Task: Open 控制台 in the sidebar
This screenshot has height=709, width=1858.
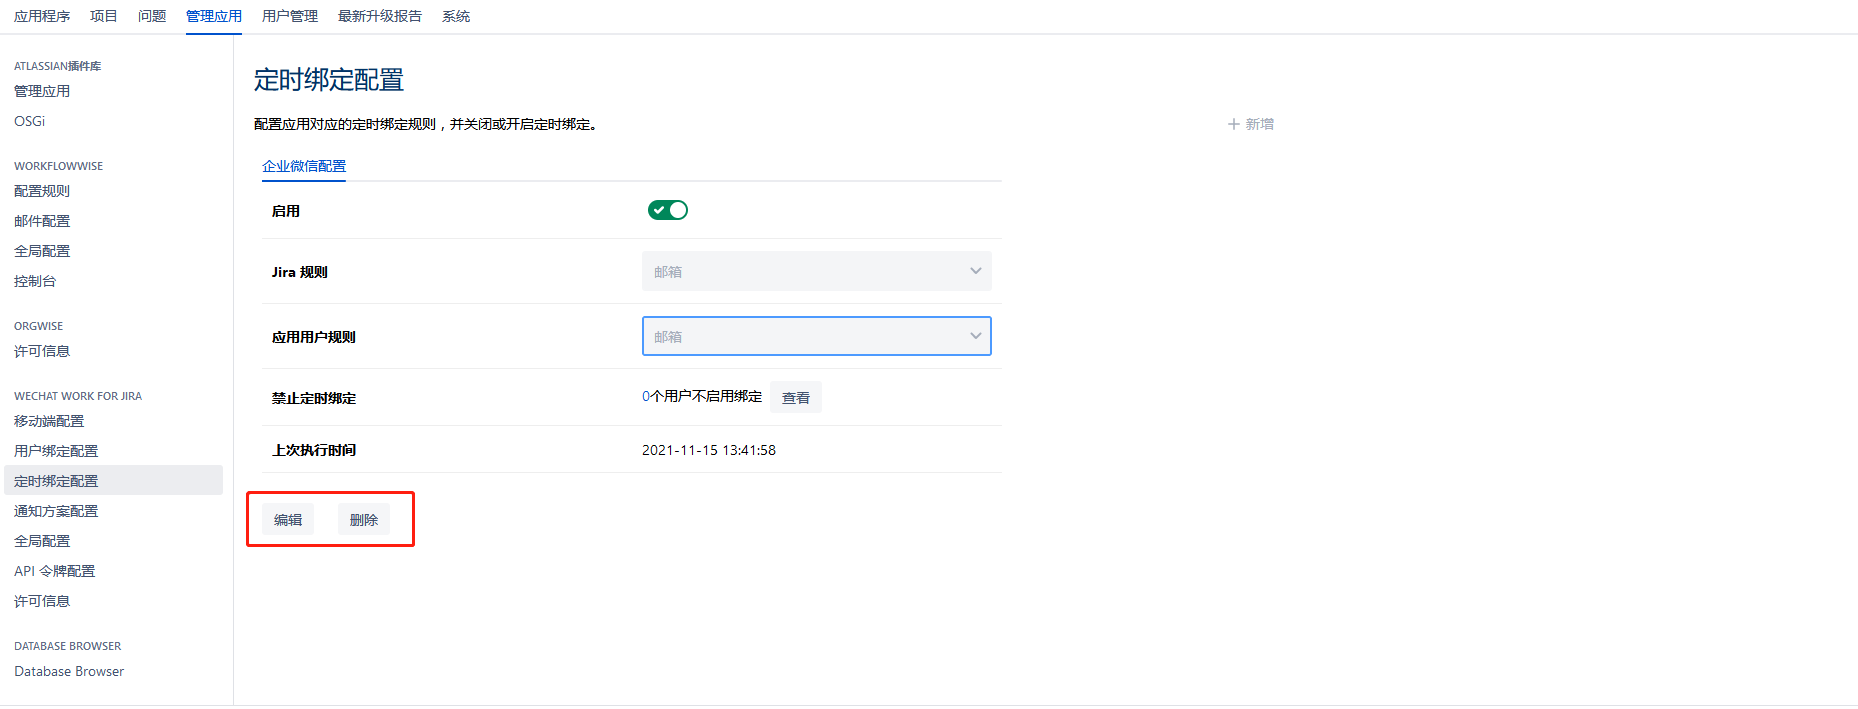Action: pos(35,281)
